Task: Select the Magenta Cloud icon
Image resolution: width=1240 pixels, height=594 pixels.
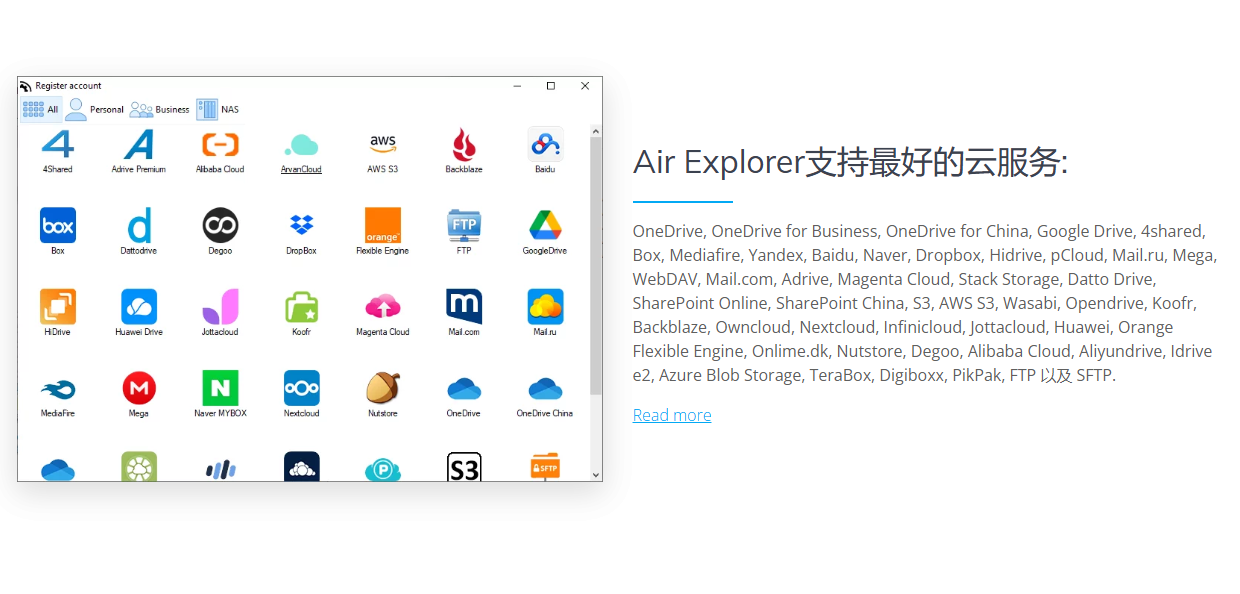Action: pyautogui.click(x=383, y=307)
